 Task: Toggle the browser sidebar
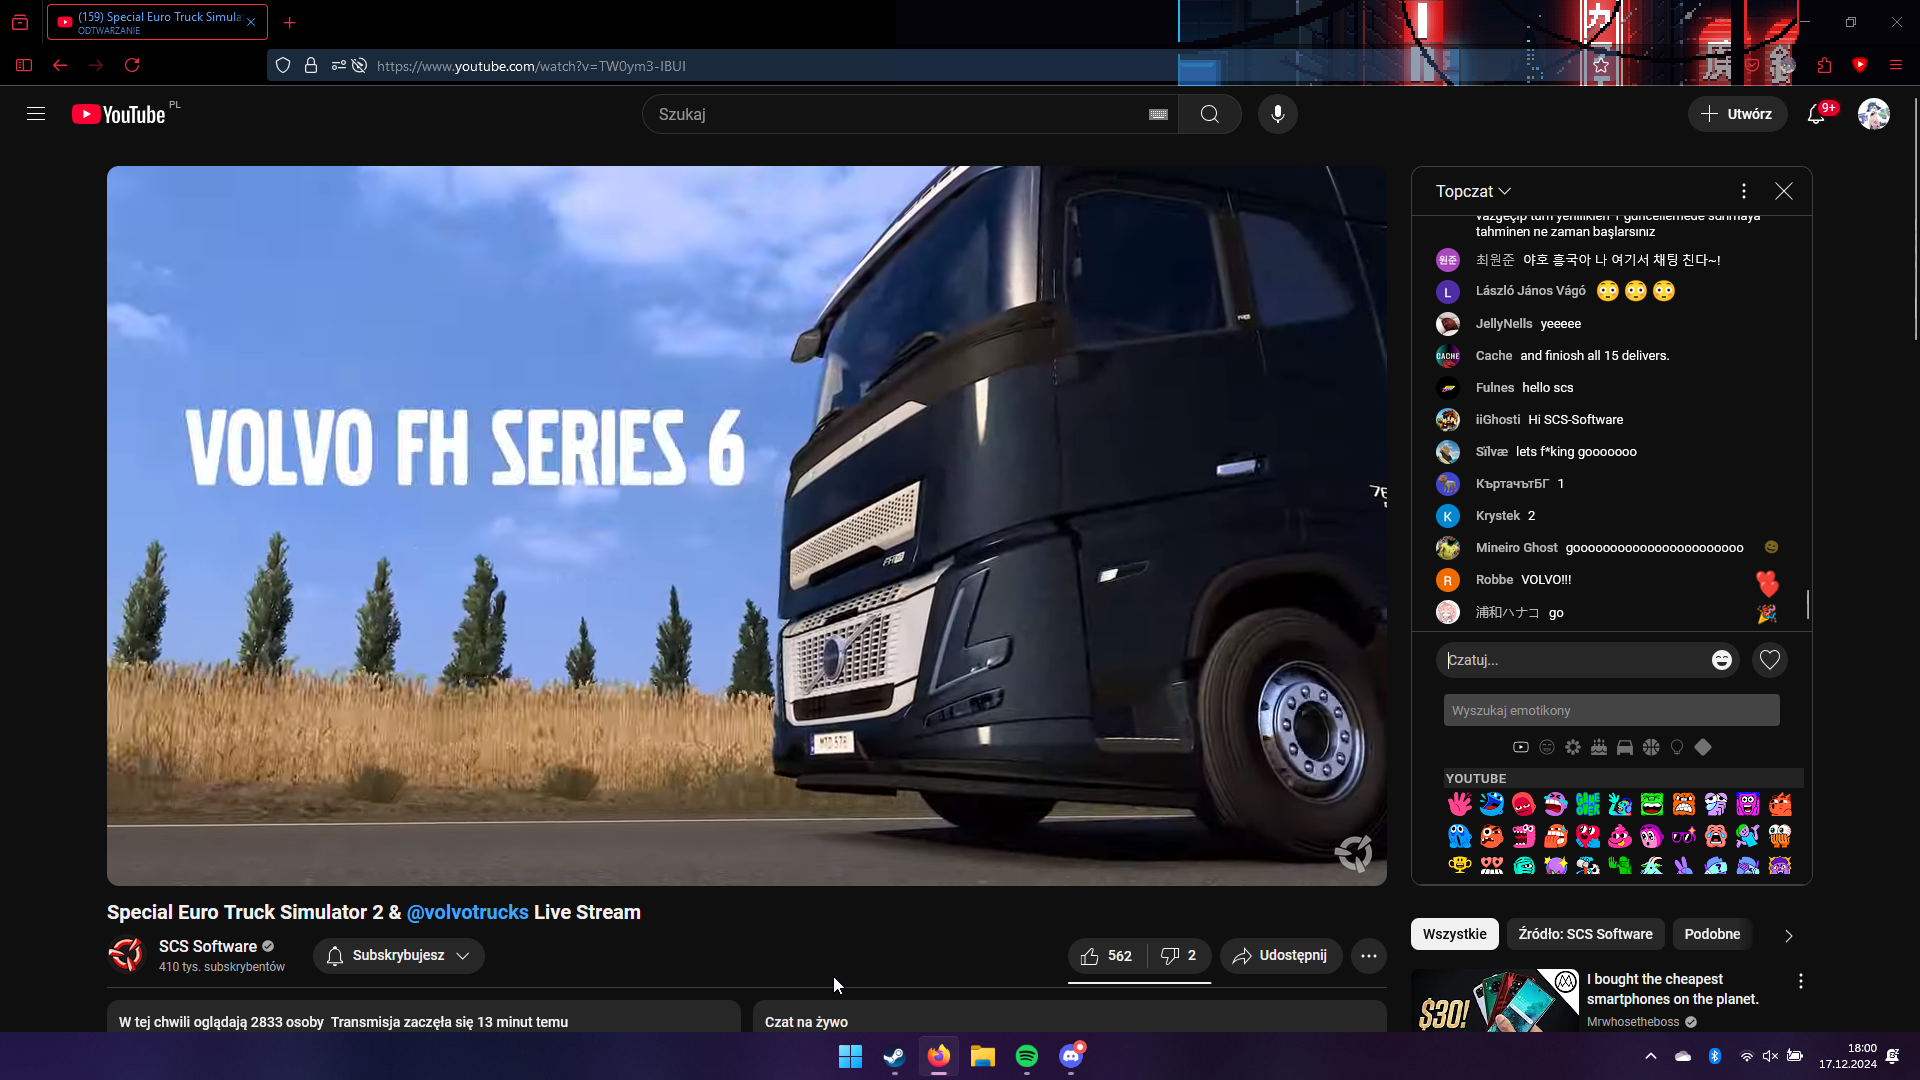pyautogui.click(x=24, y=65)
